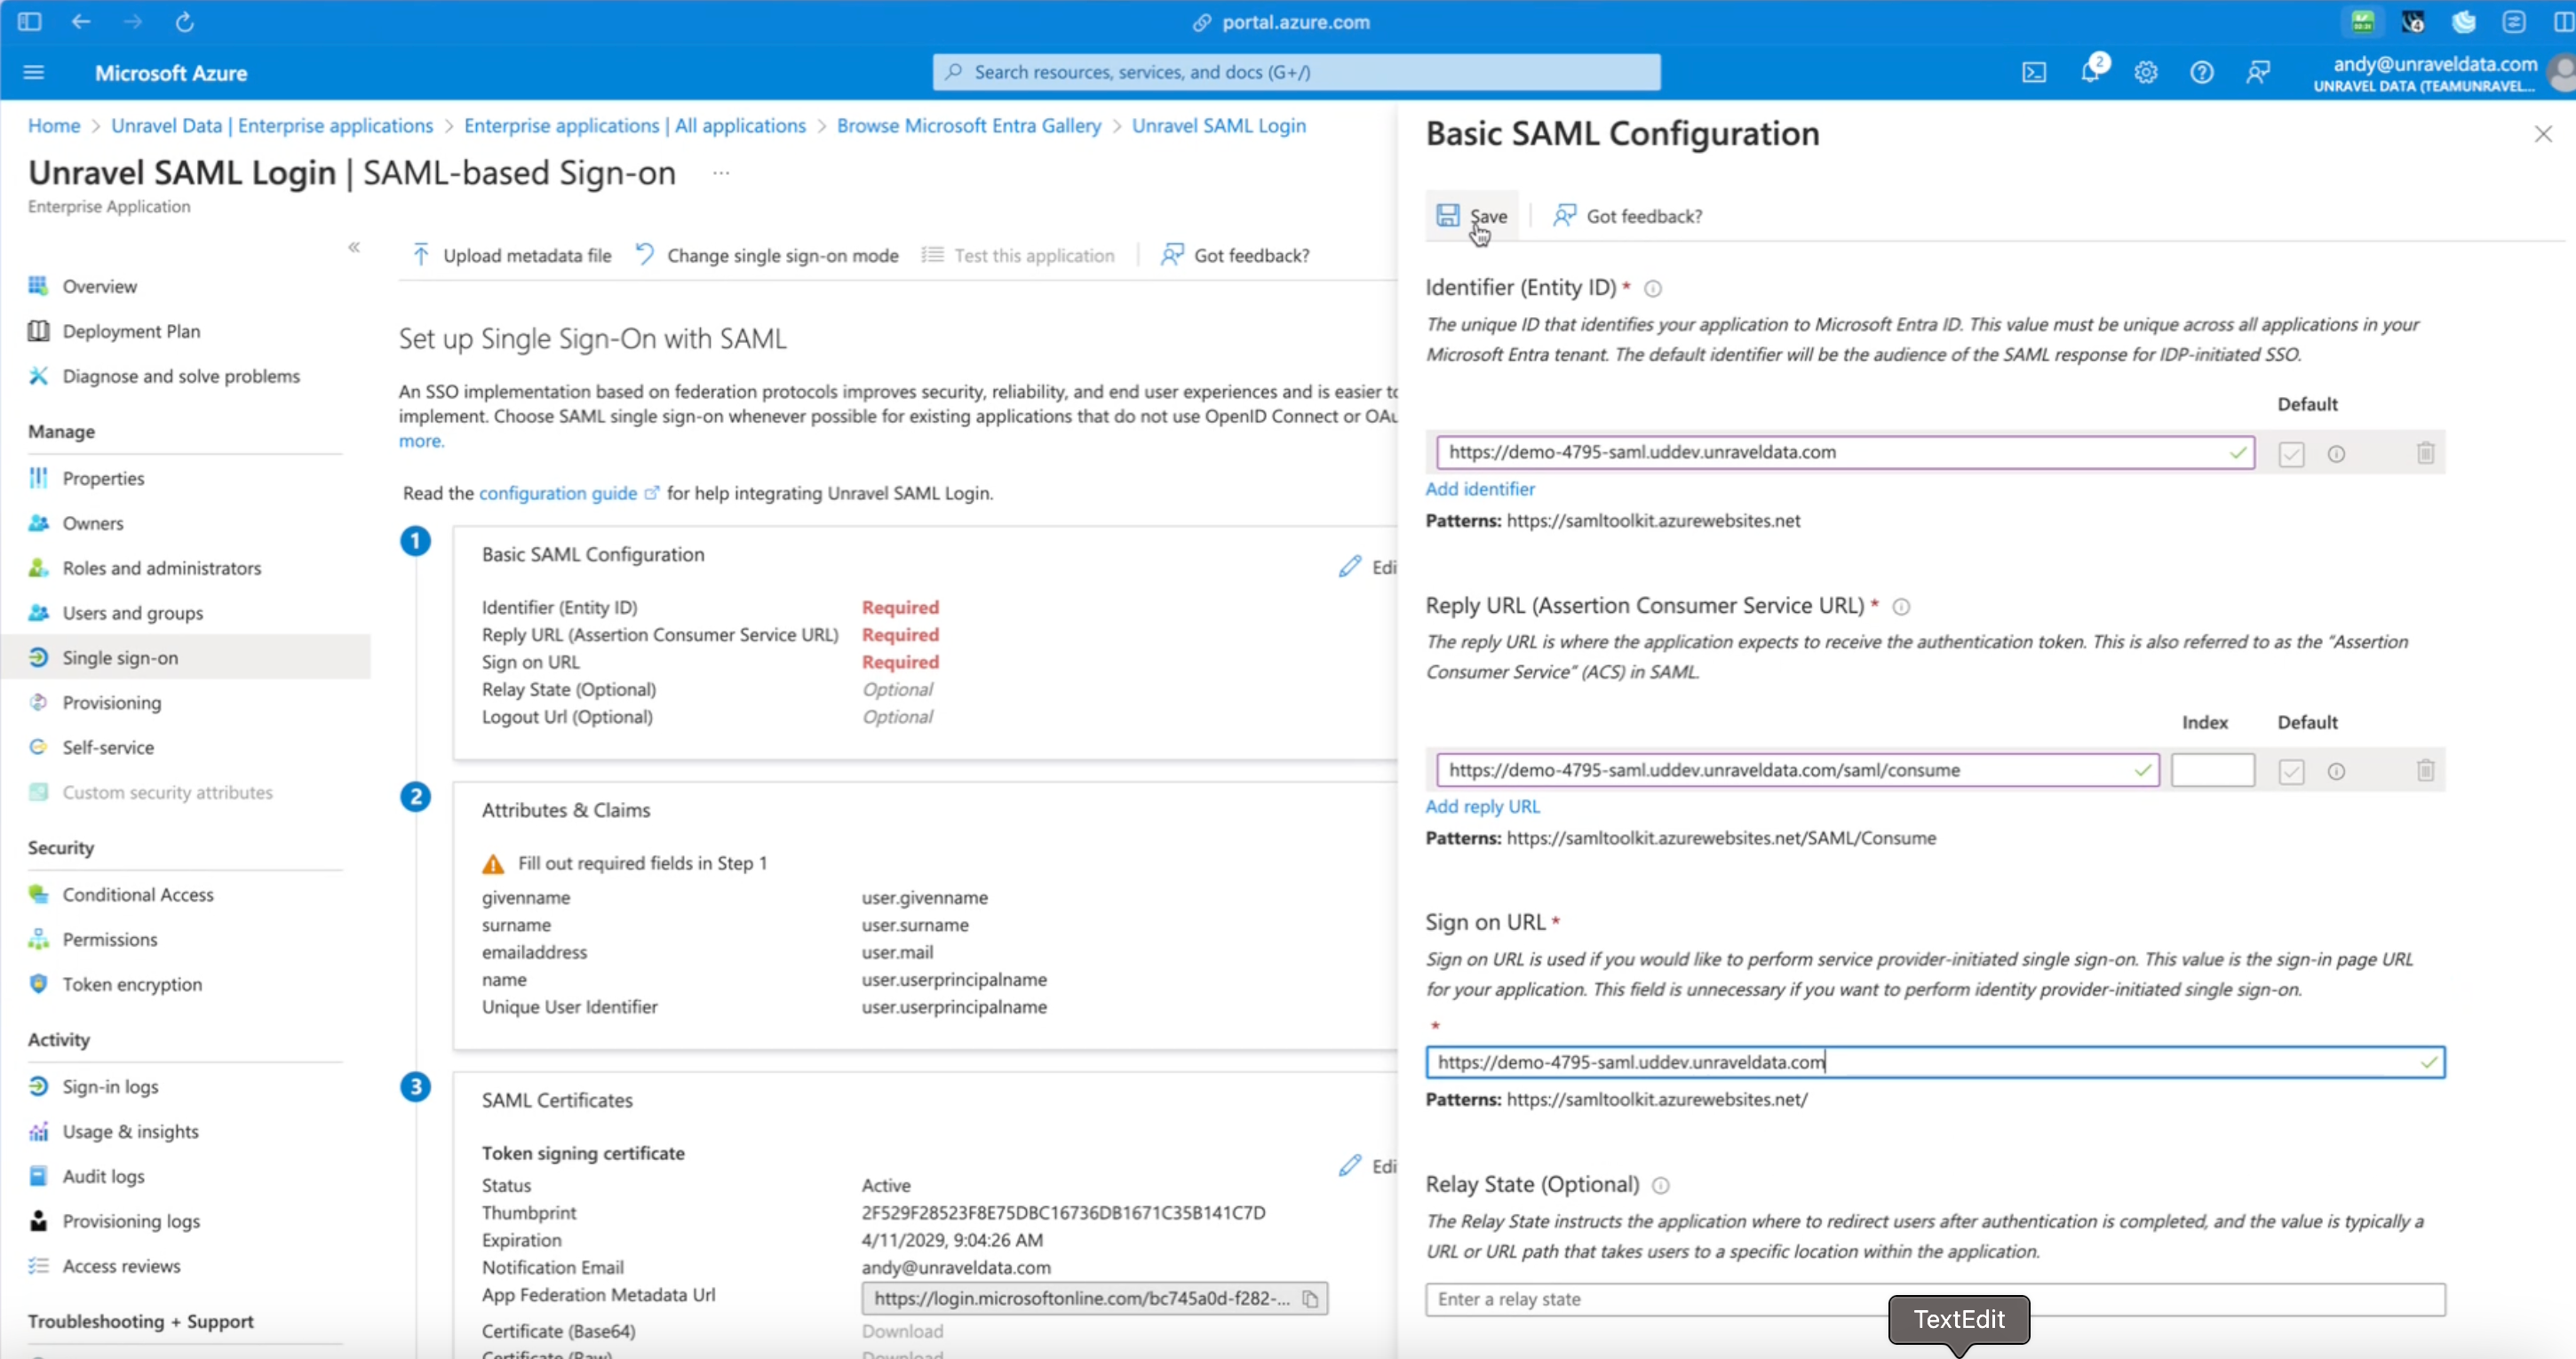Viewport: 2576px width, 1359px height.
Task: Click the Add reply URL link
Action: [x=1483, y=806]
